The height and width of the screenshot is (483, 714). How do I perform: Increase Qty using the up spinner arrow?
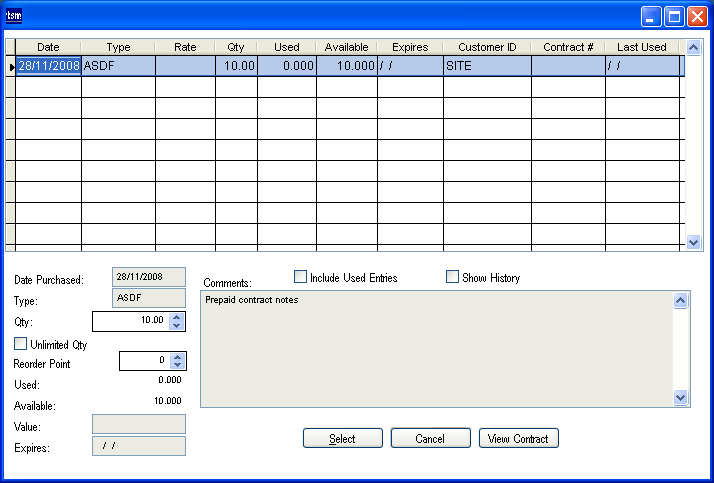tap(177, 316)
